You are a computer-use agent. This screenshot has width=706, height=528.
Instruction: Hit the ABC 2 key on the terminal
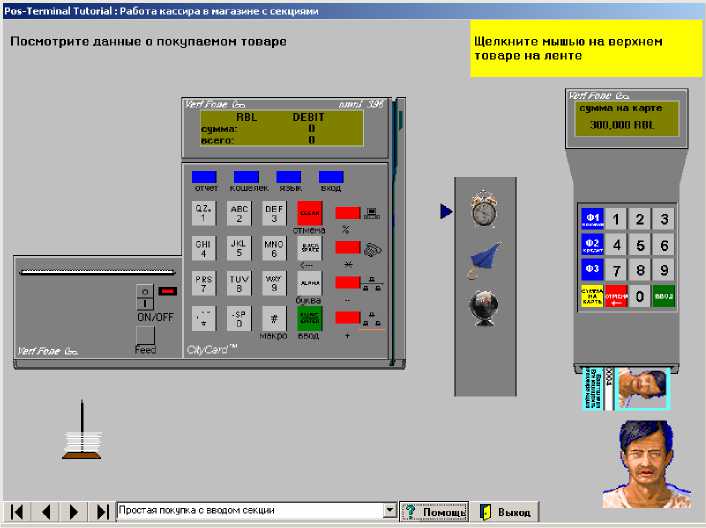239,213
